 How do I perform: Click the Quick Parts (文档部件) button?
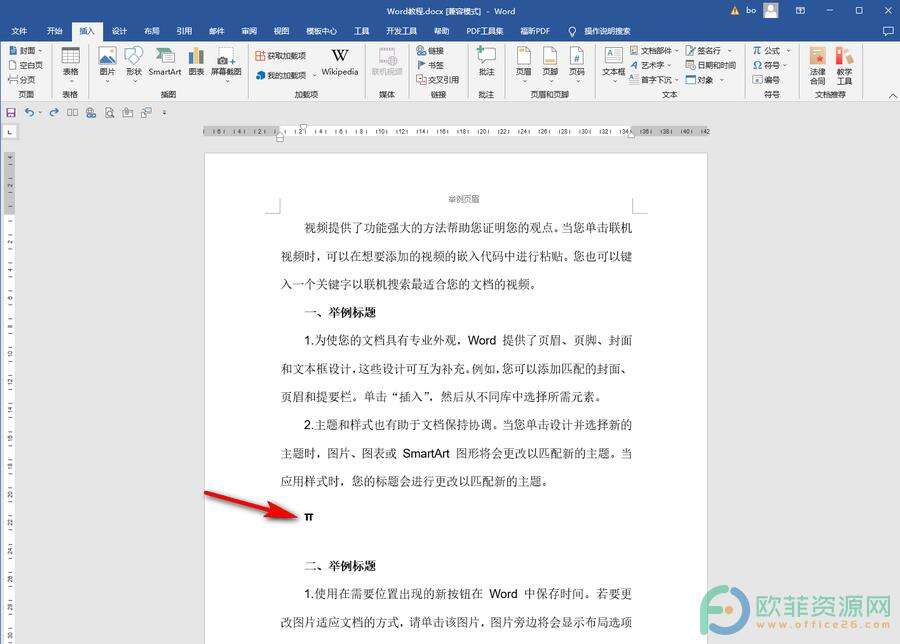650,51
